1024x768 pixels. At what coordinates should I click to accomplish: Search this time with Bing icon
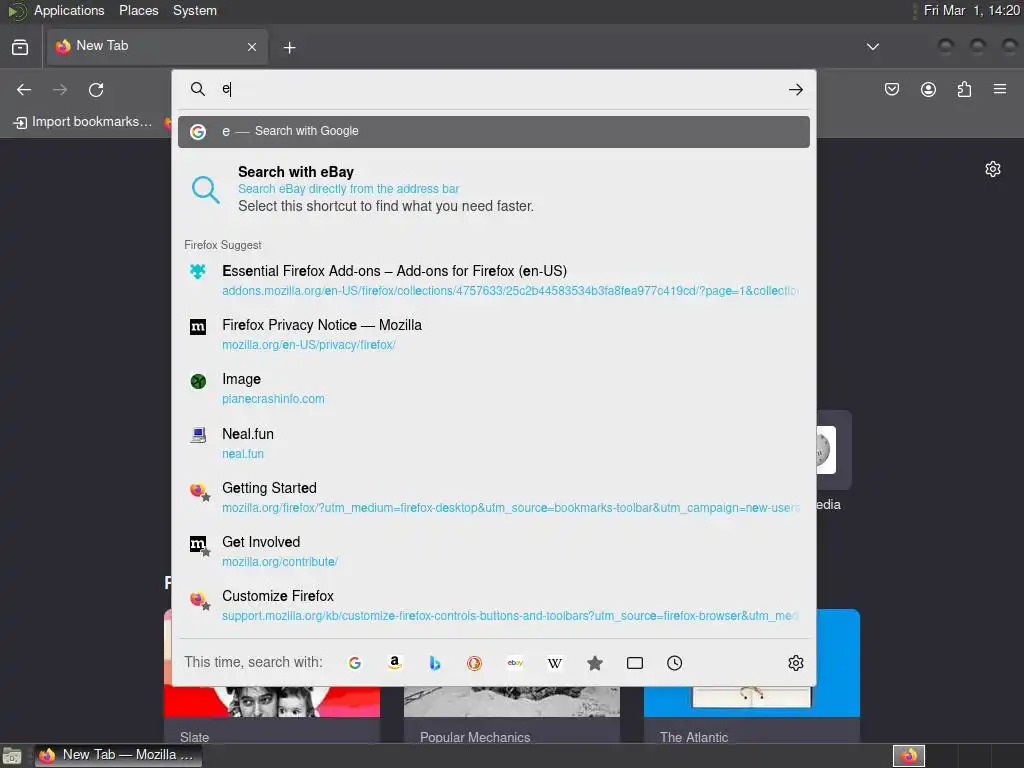tap(435, 663)
